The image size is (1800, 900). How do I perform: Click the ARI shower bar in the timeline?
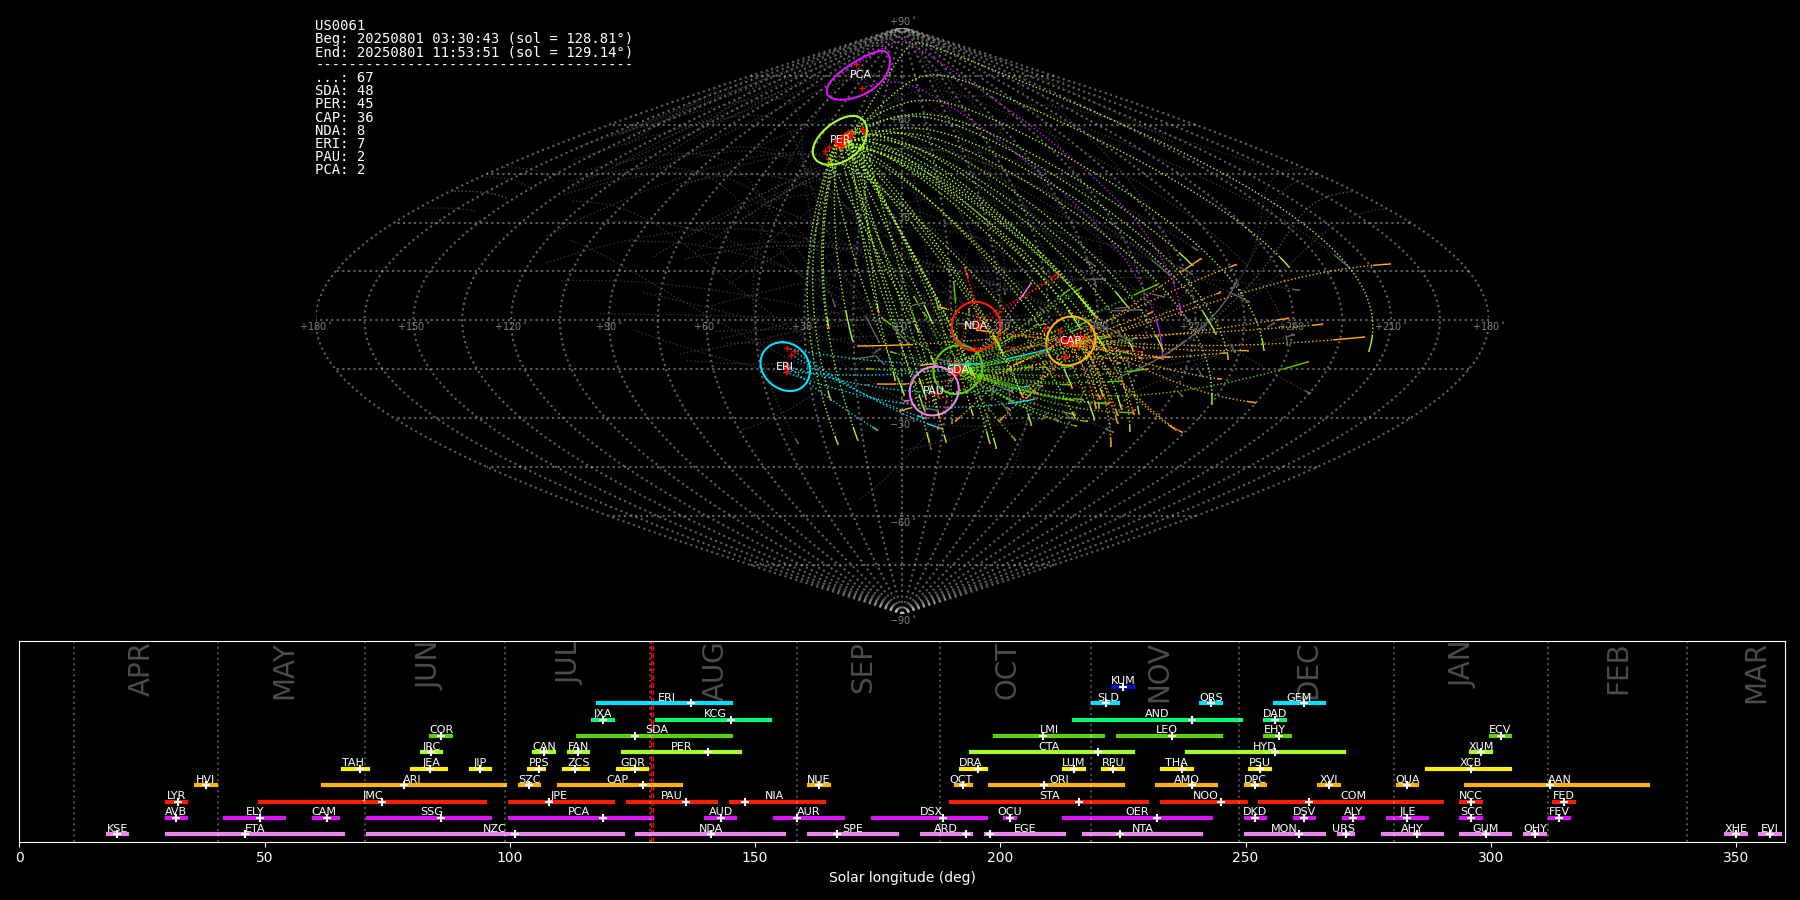413,785
